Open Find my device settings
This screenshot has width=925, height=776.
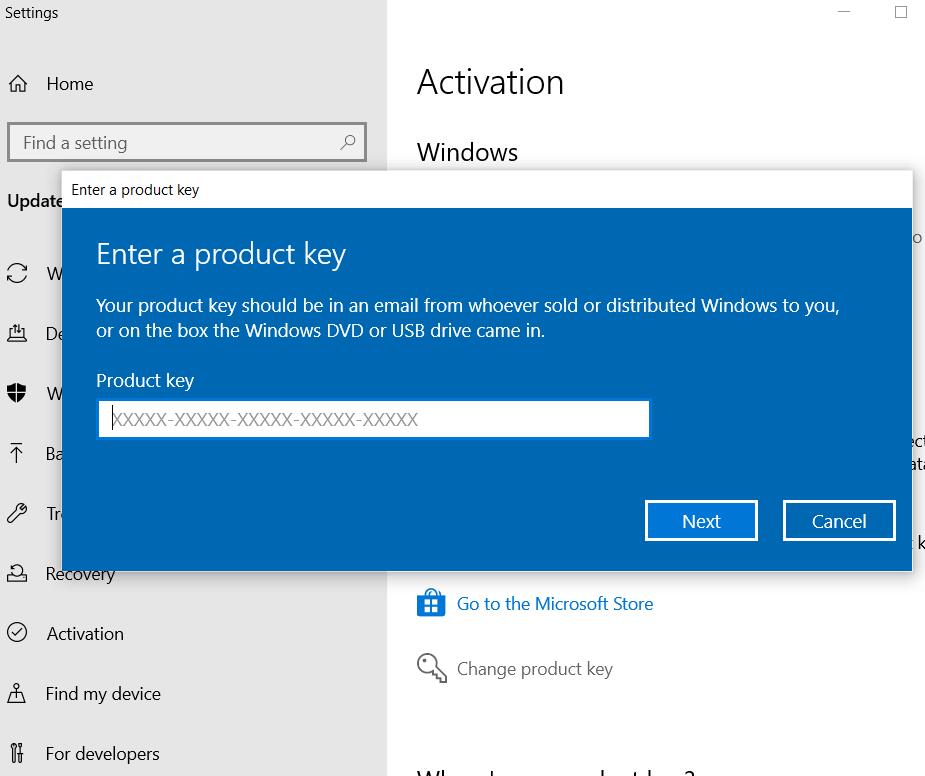click(103, 694)
